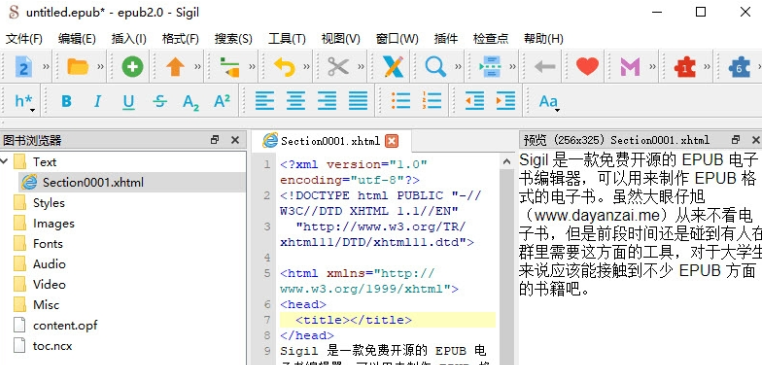Image resolution: width=769 pixels, height=365 pixels.
Task: Apply bold formatting
Action: 66,101
